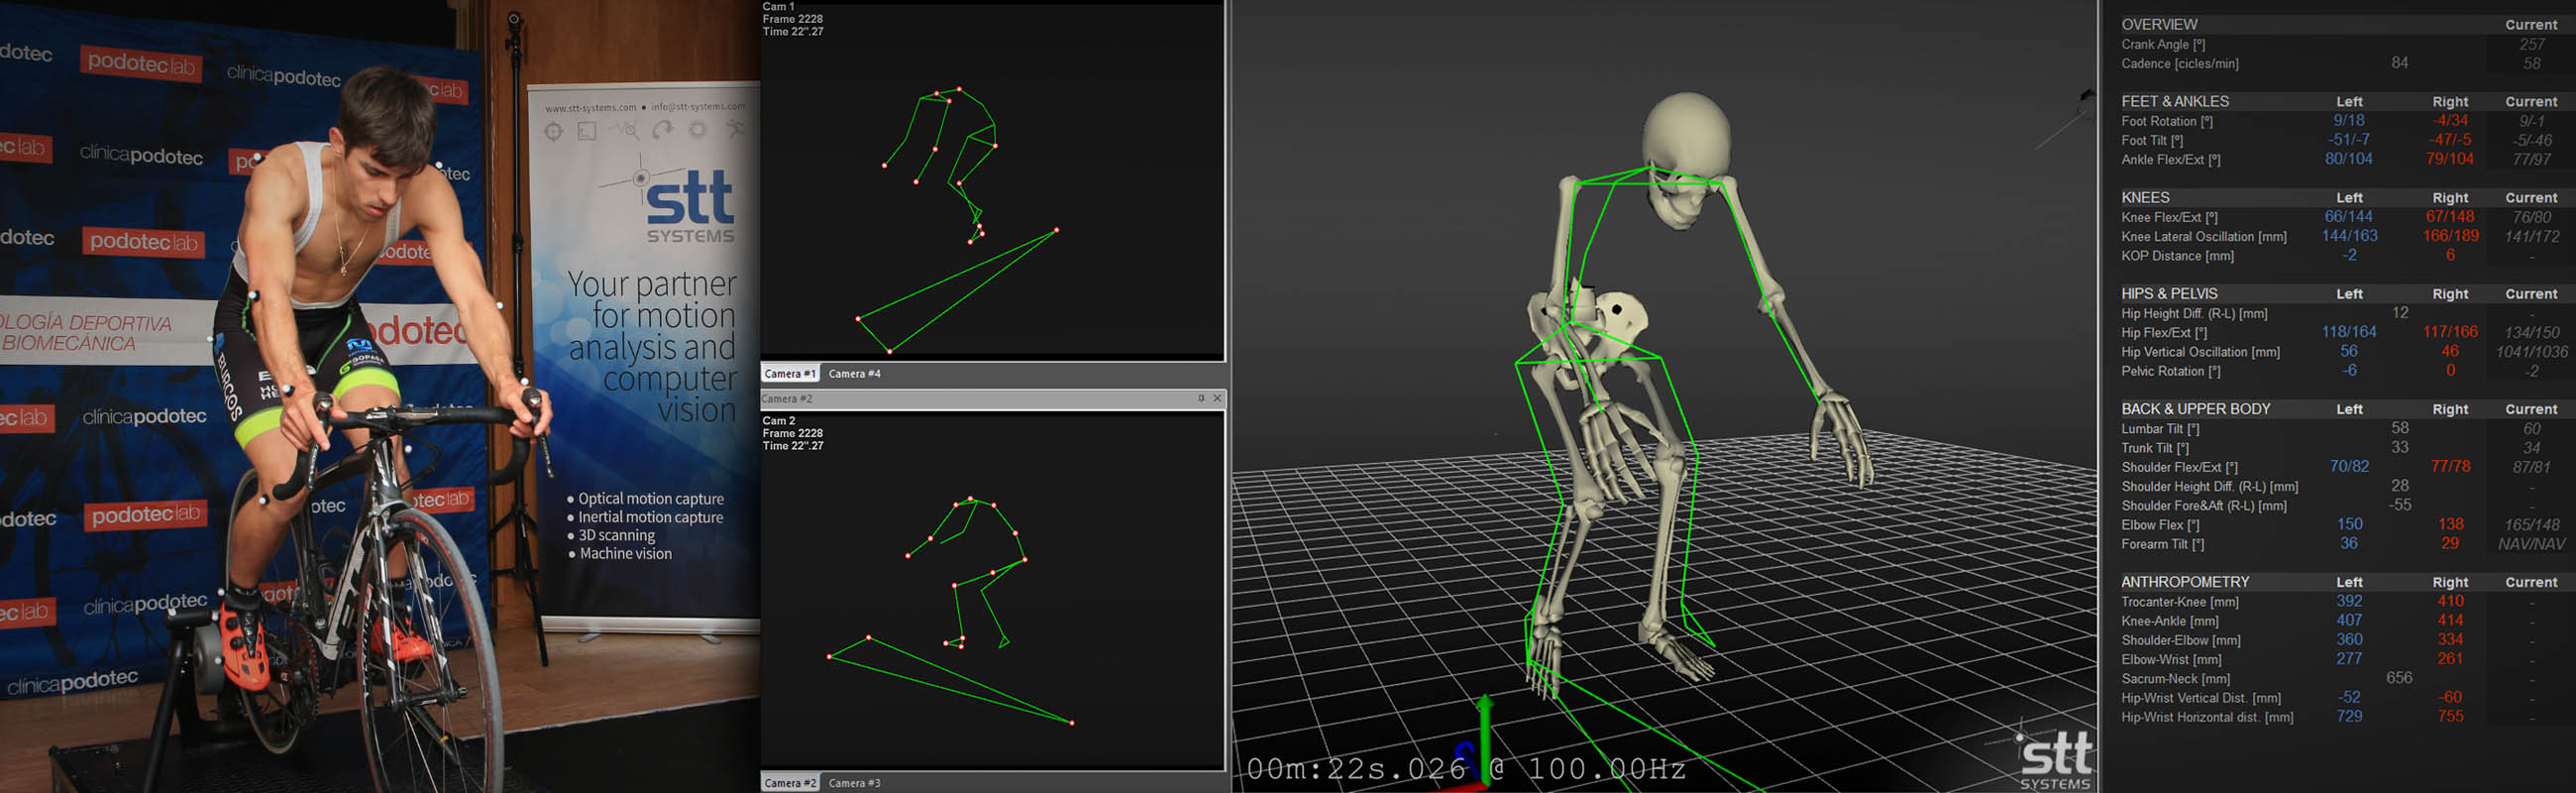This screenshot has height=793, width=2576.
Task: Switch to the Camera #1 tab
Action: 789,374
